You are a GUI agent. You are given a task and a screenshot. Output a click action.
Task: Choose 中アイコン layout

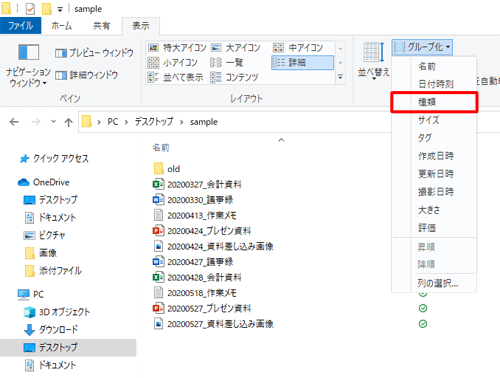pos(298,48)
